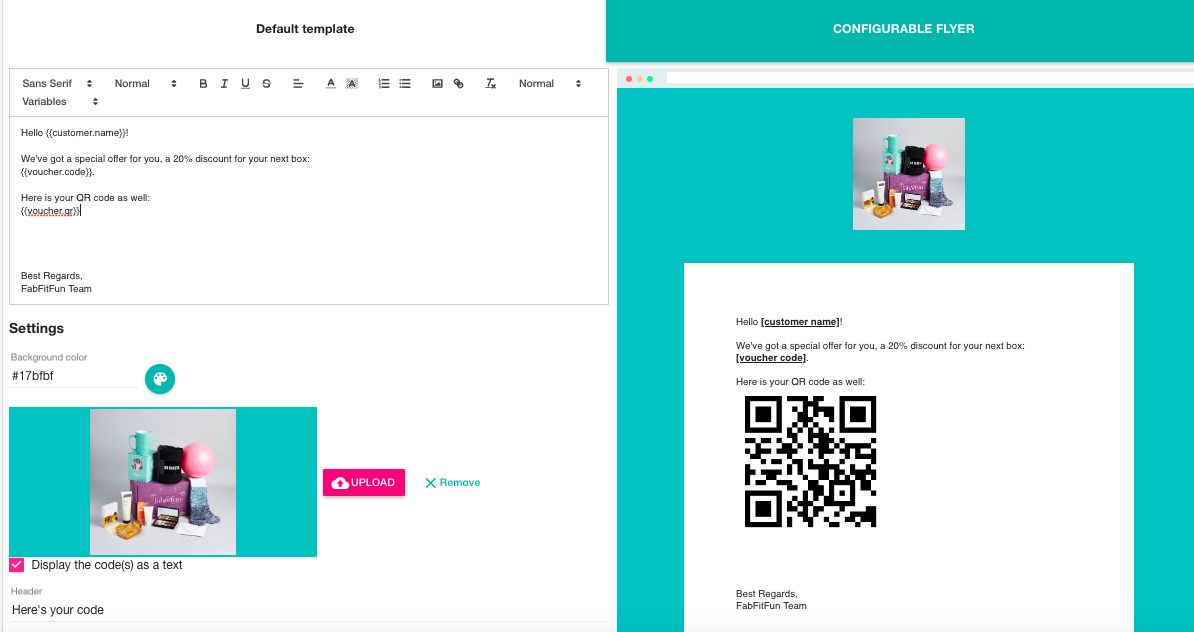
Task: Insert a bulleted list
Action: 405,84
